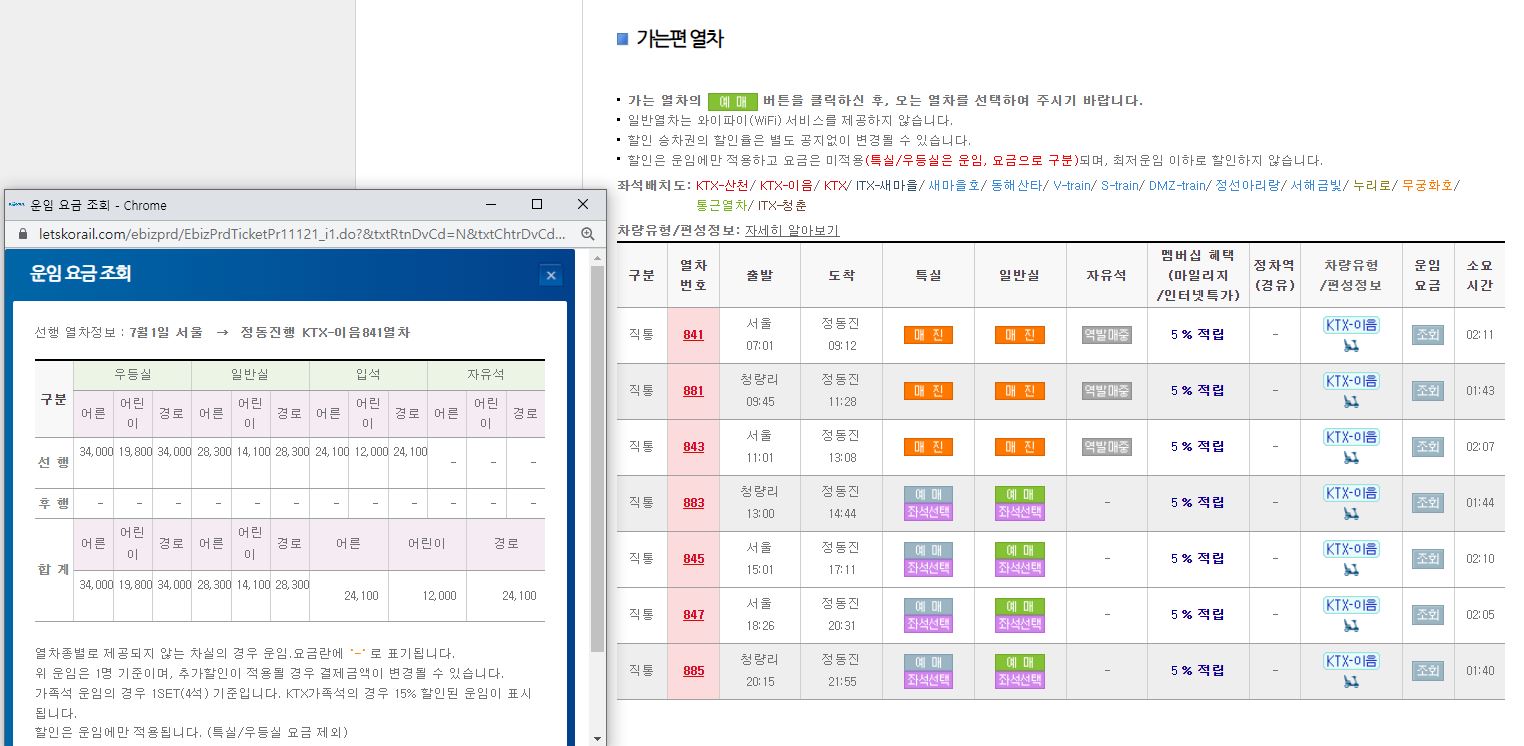The height and width of the screenshot is (746, 1524).
Task: Reserve 일반실 예매 for train 885
Action: [1019, 662]
